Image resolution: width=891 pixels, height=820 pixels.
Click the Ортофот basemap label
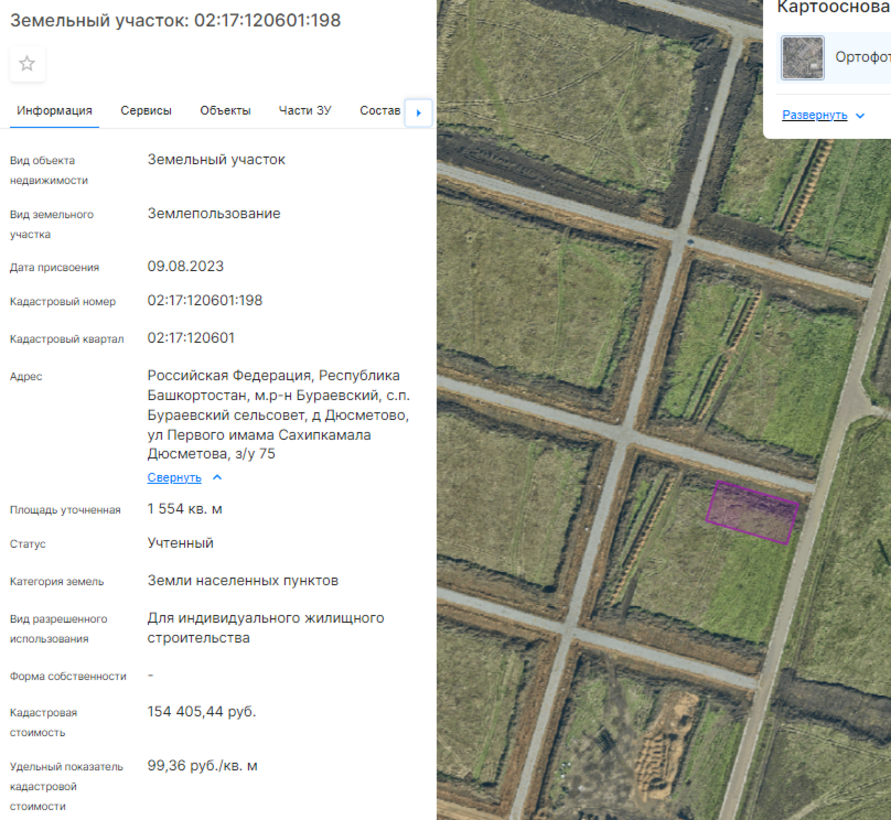[861, 58]
